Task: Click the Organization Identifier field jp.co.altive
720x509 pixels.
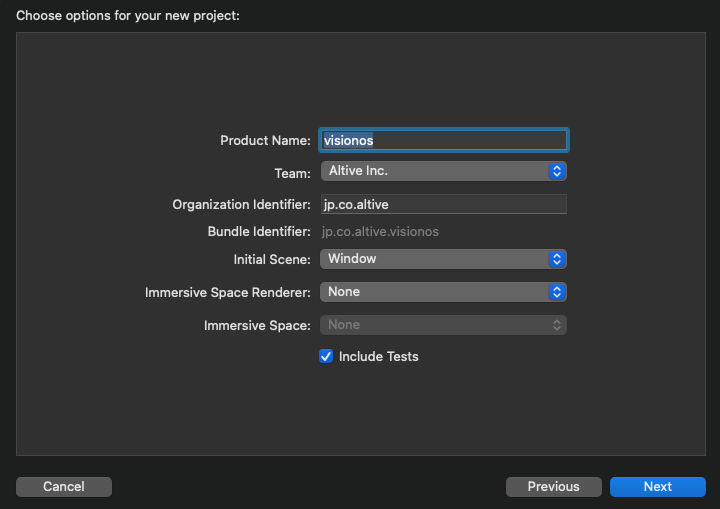Action: (444, 204)
